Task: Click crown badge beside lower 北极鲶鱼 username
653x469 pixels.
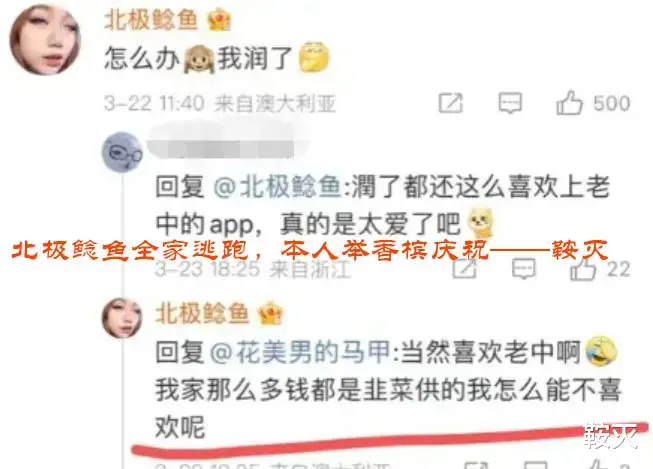Action: [270, 313]
